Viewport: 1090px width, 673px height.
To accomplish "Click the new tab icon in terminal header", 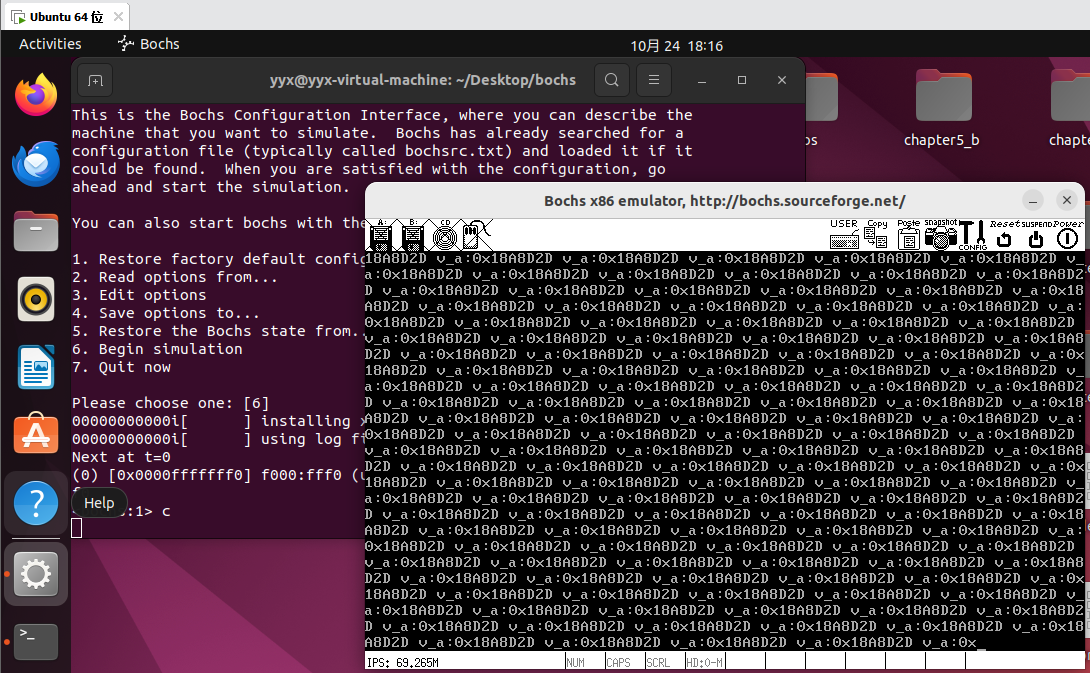I will (95, 81).
